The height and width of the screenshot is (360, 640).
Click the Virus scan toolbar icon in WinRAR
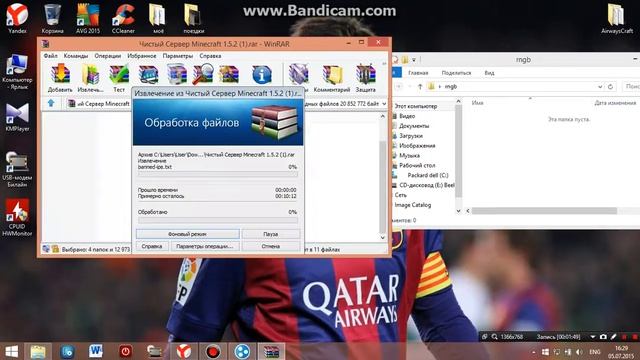(x=299, y=75)
